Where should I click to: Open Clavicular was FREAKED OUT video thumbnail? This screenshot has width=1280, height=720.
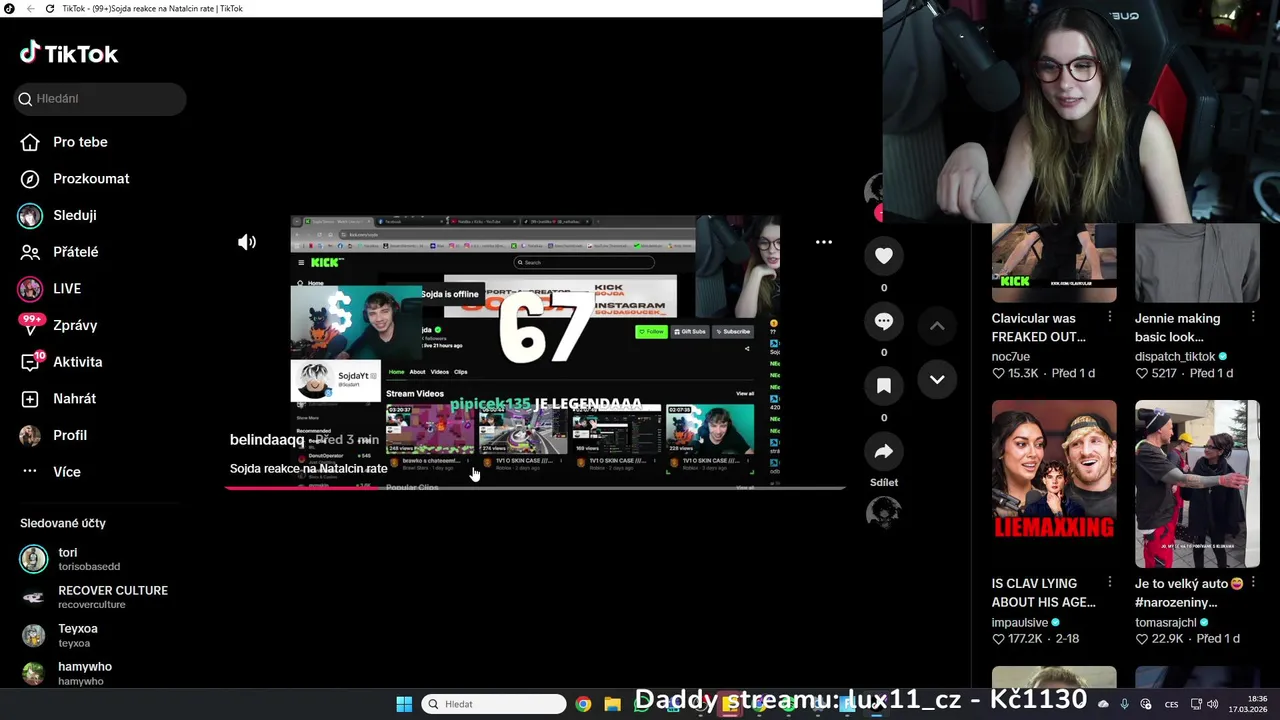pos(1054,262)
